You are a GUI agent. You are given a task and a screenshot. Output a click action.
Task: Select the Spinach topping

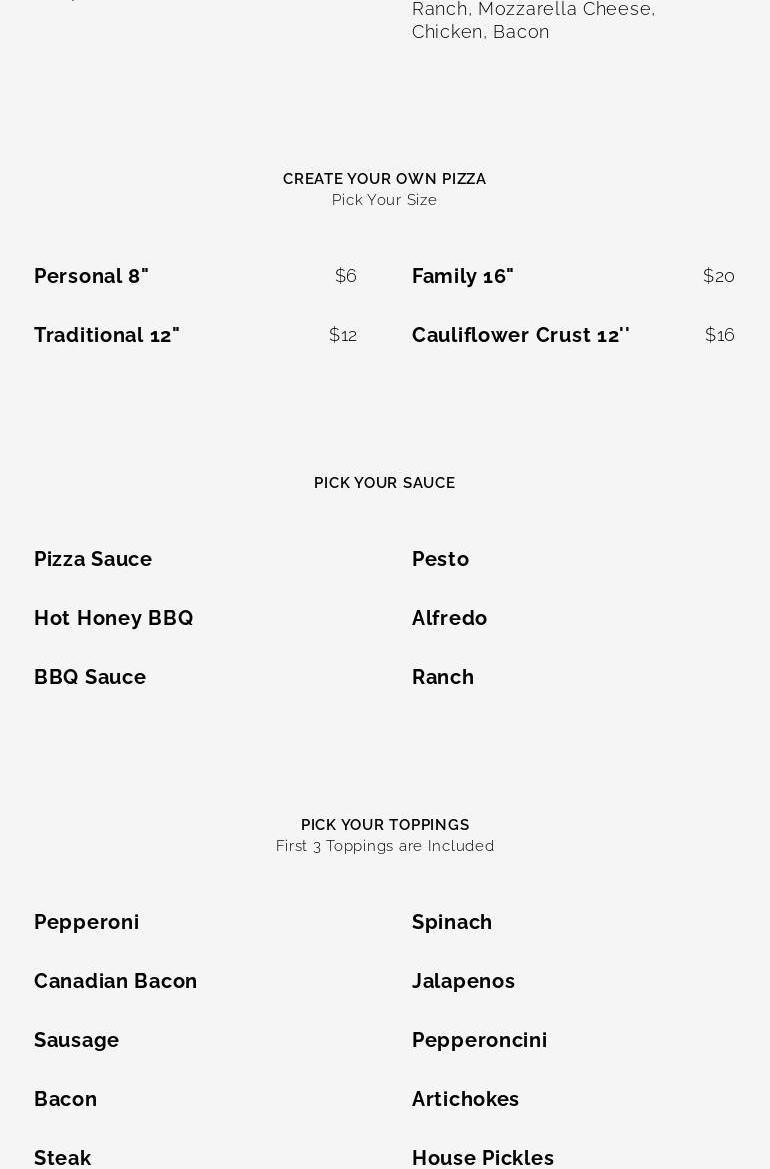[x=451, y=922]
